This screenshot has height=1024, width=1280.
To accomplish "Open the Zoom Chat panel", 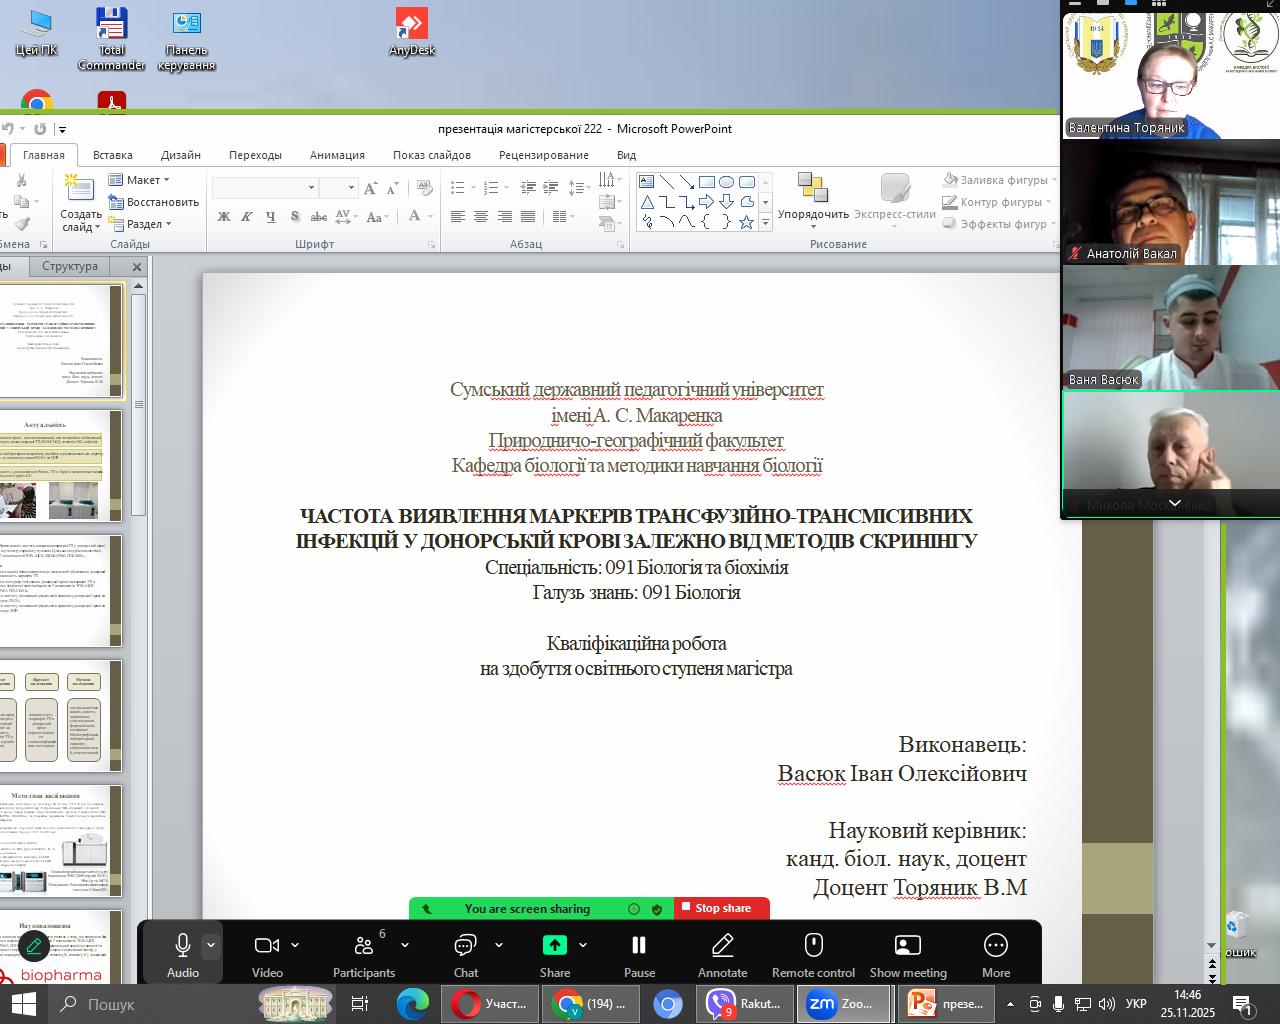I will (x=465, y=946).
